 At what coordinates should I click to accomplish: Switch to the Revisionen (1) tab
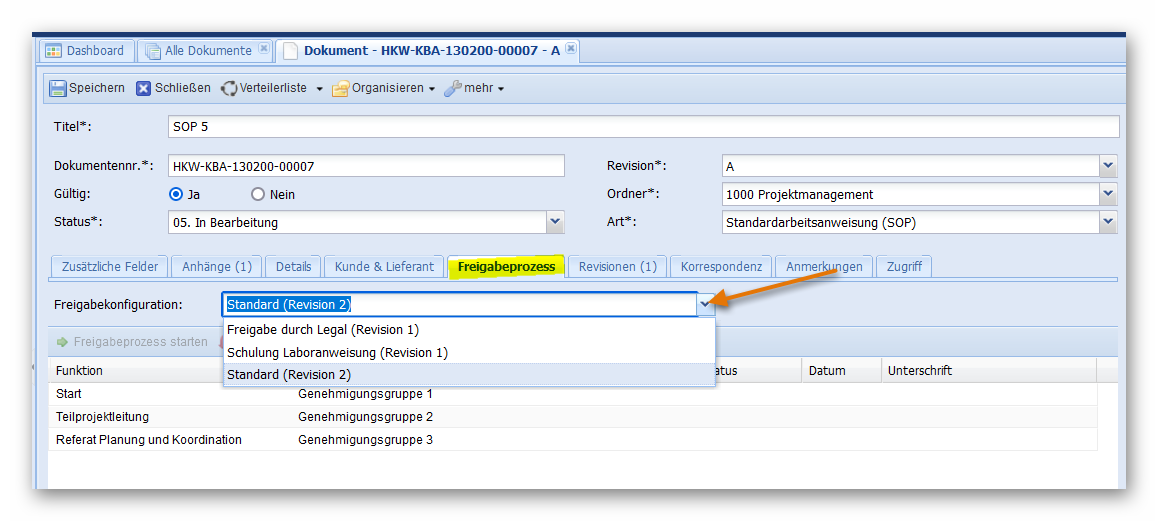tap(617, 267)
